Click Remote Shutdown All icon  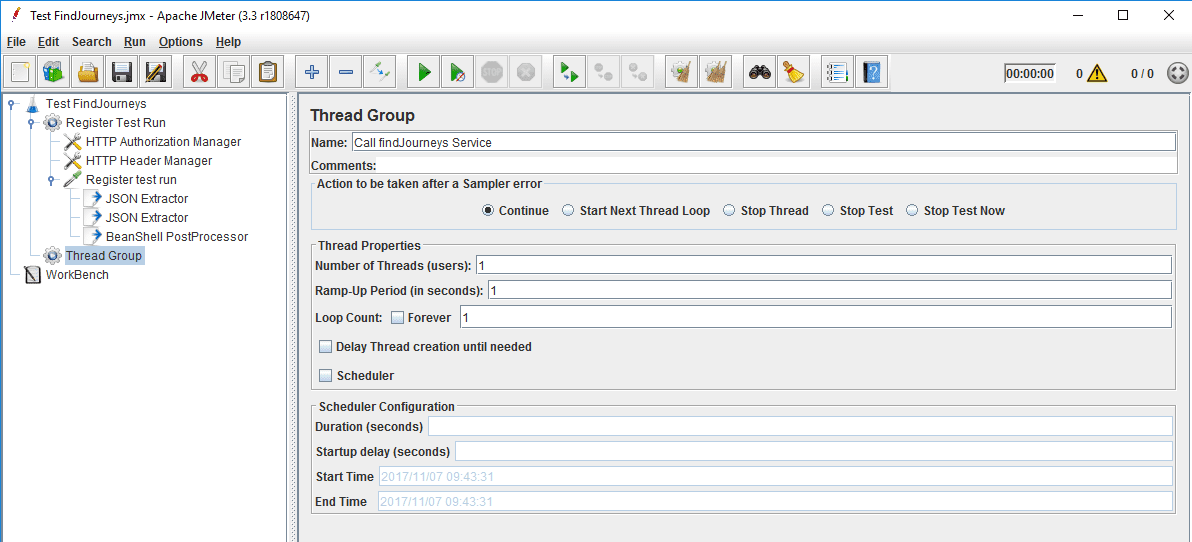coord(637,73)
